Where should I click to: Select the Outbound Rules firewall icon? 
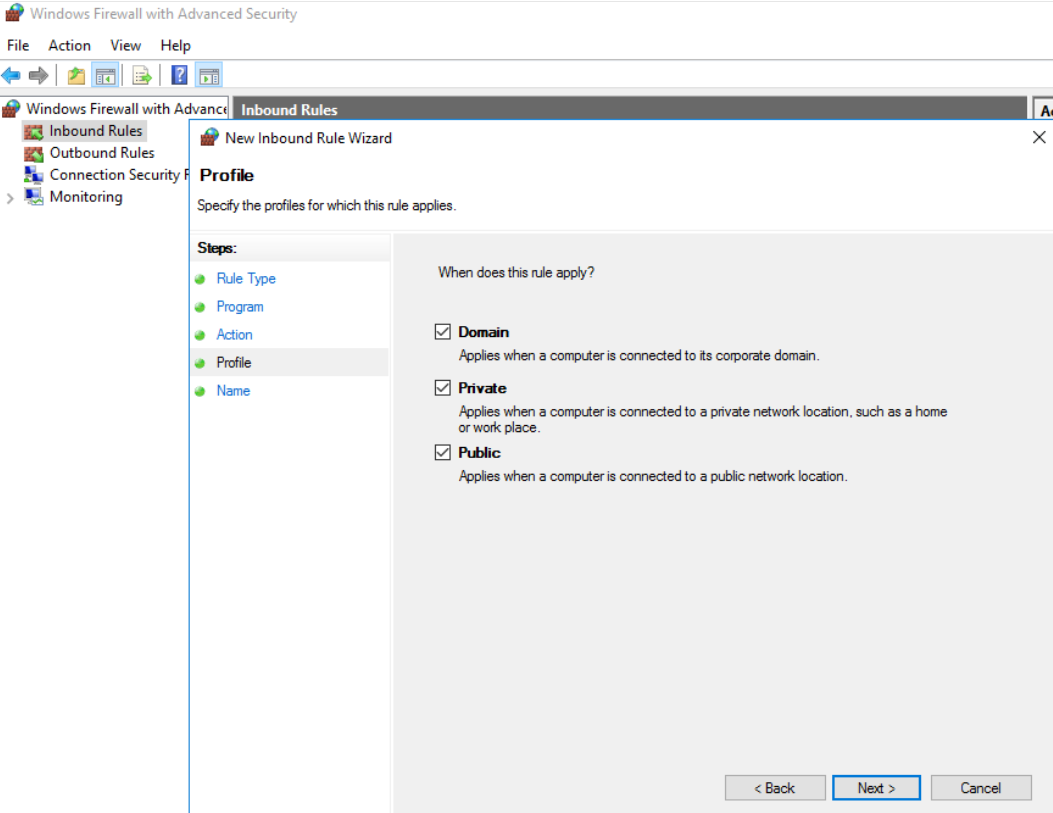[34, 153]
